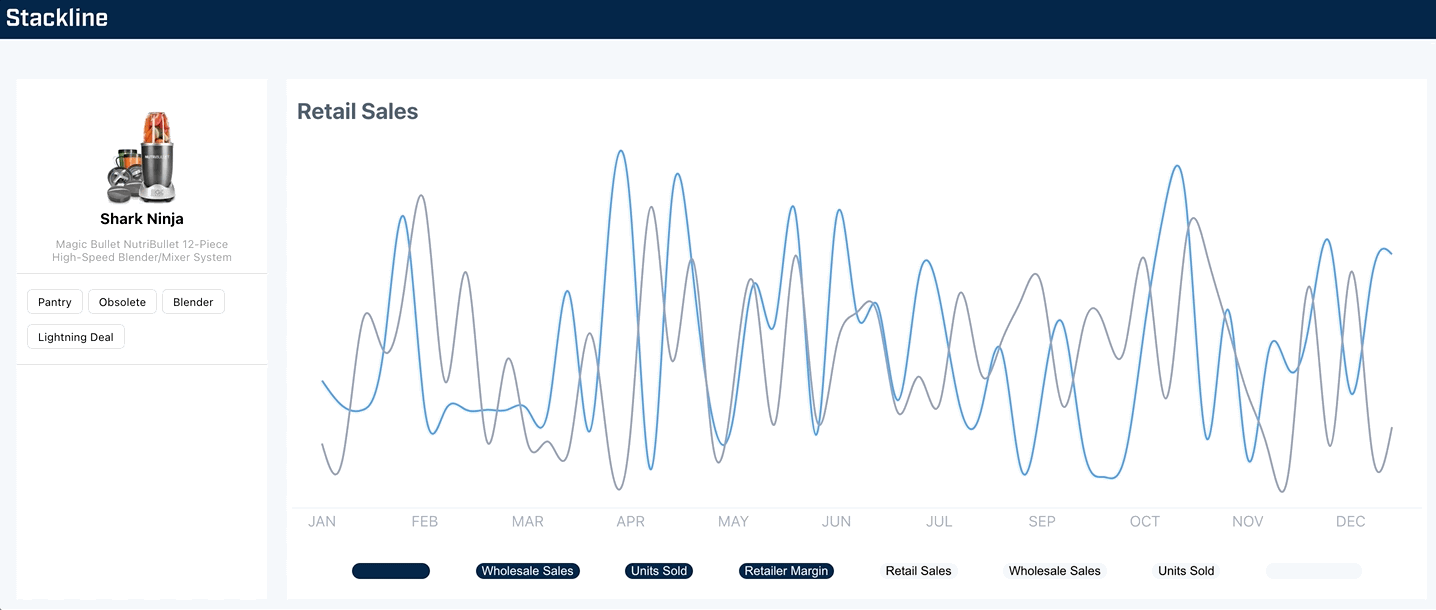Toggle the Retailer Margin pill
The width and height of the screenshot is (1436, 610).
(x=786, y=571)
